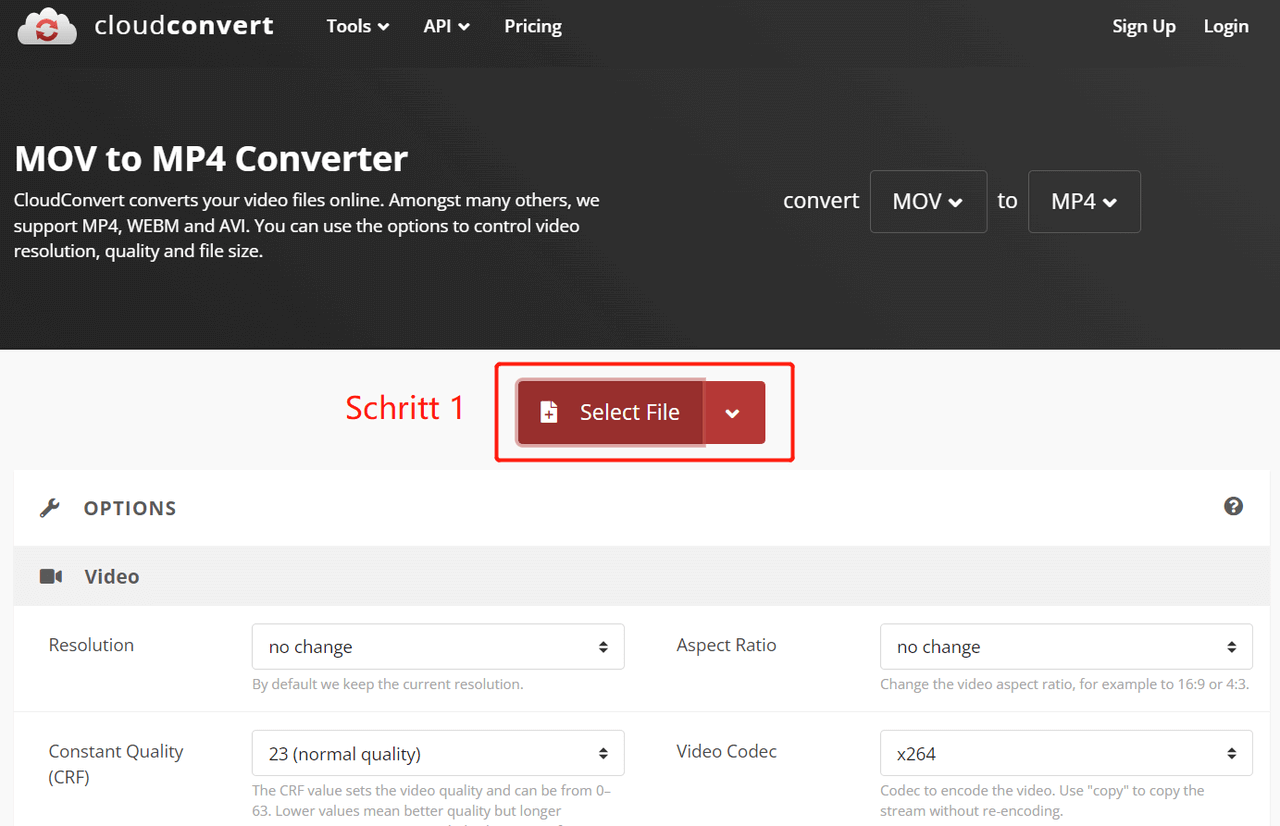Click the Login link

1226,26
